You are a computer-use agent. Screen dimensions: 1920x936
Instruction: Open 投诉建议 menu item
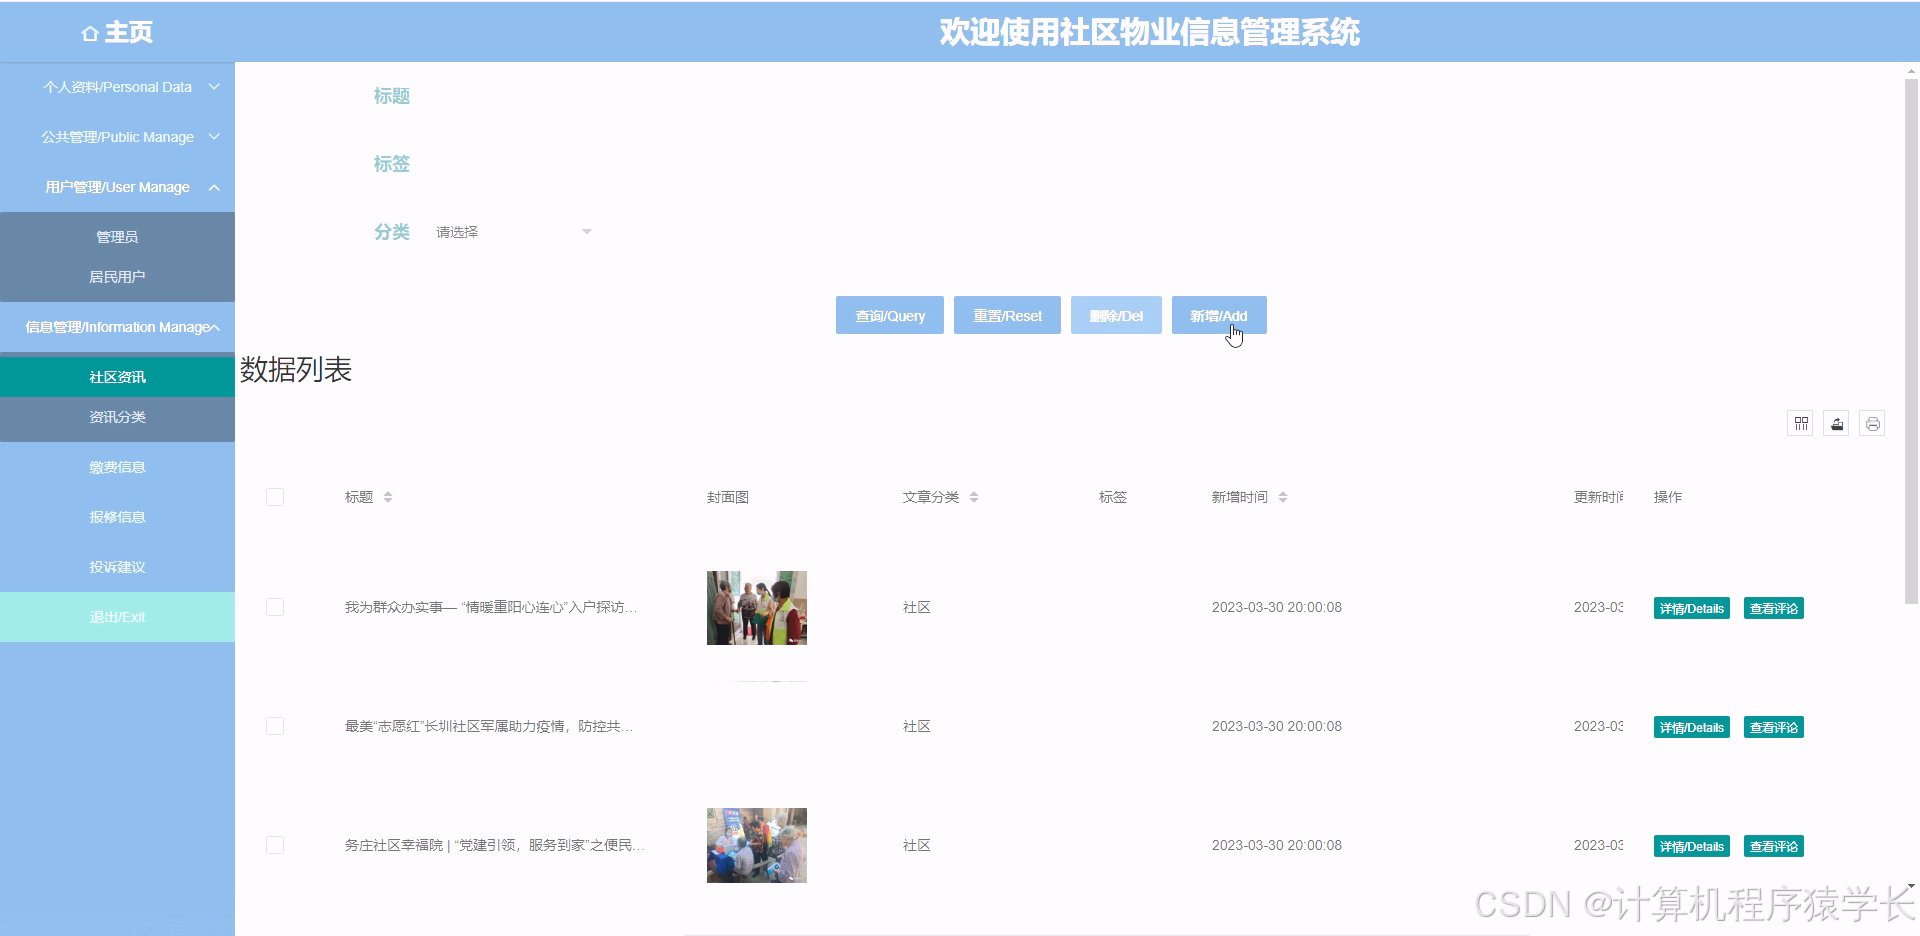(x=117, y=567)
